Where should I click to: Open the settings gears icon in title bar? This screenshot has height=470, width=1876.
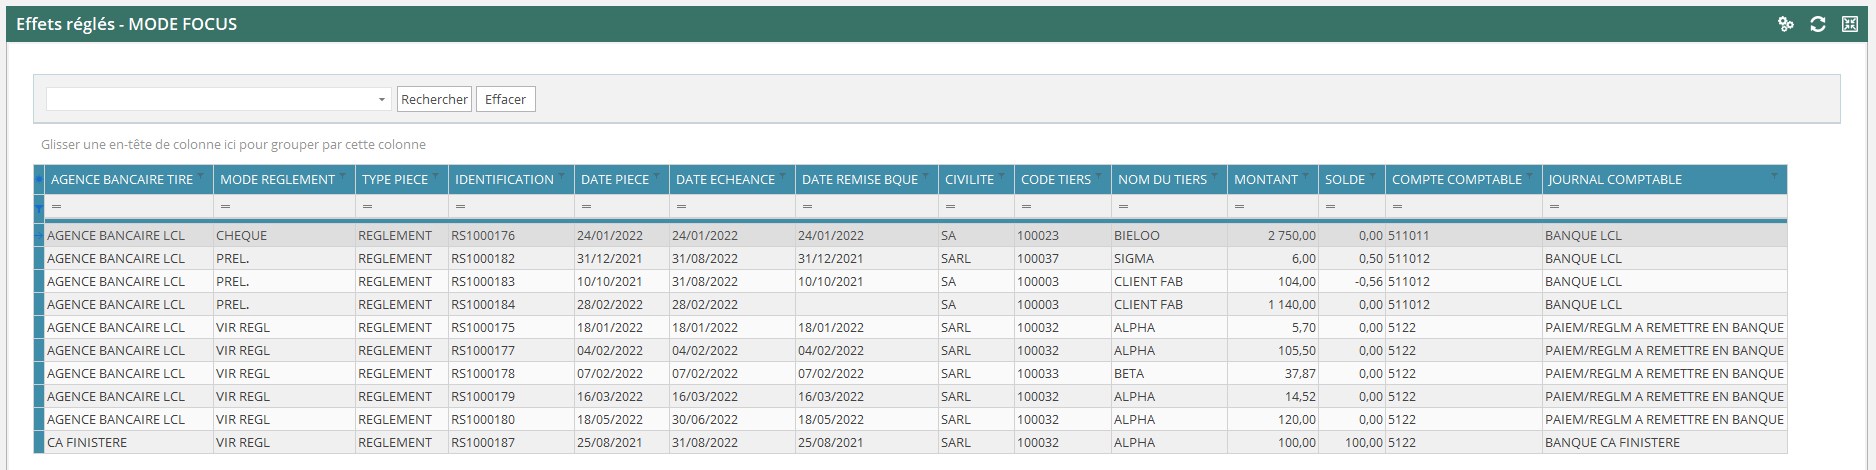point(1785,24)
